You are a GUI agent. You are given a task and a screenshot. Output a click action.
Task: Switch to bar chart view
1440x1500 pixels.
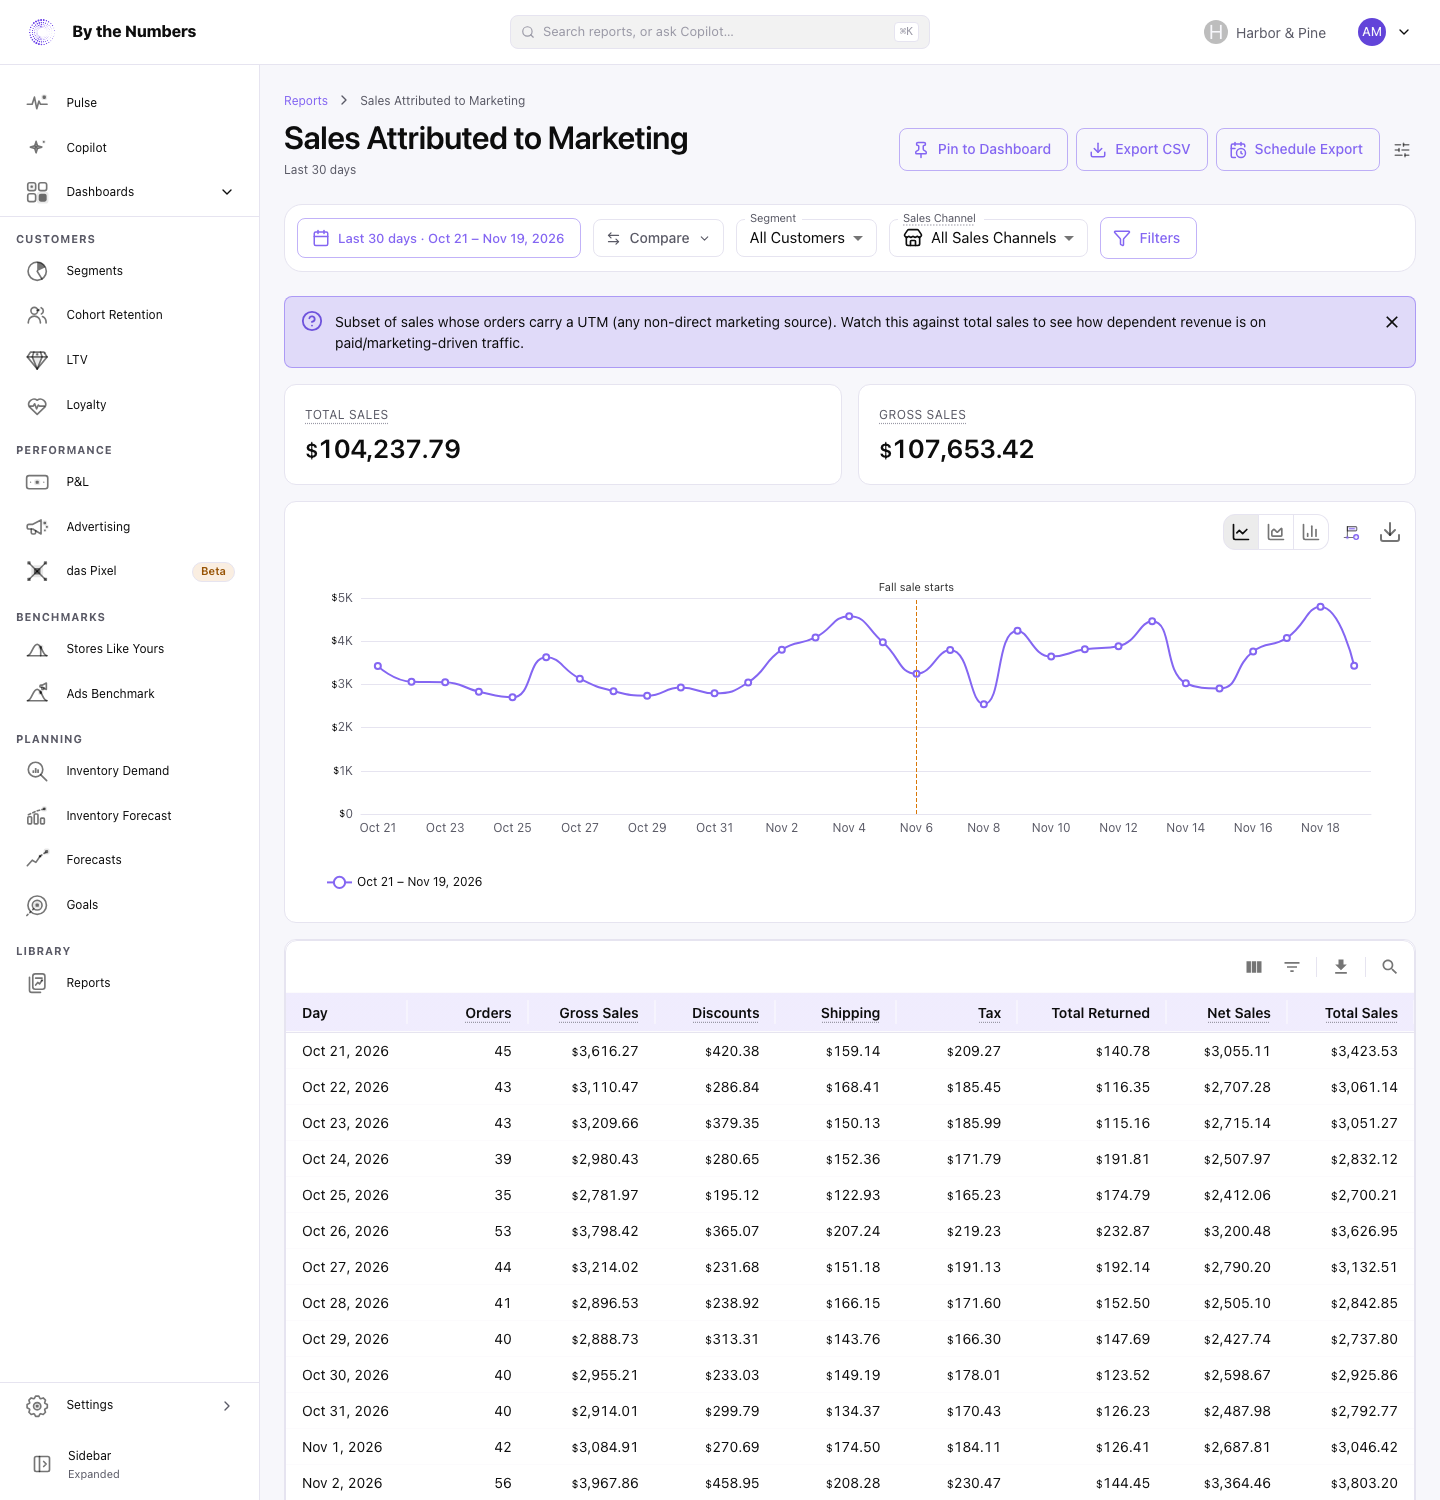[x=1311, y=532]
